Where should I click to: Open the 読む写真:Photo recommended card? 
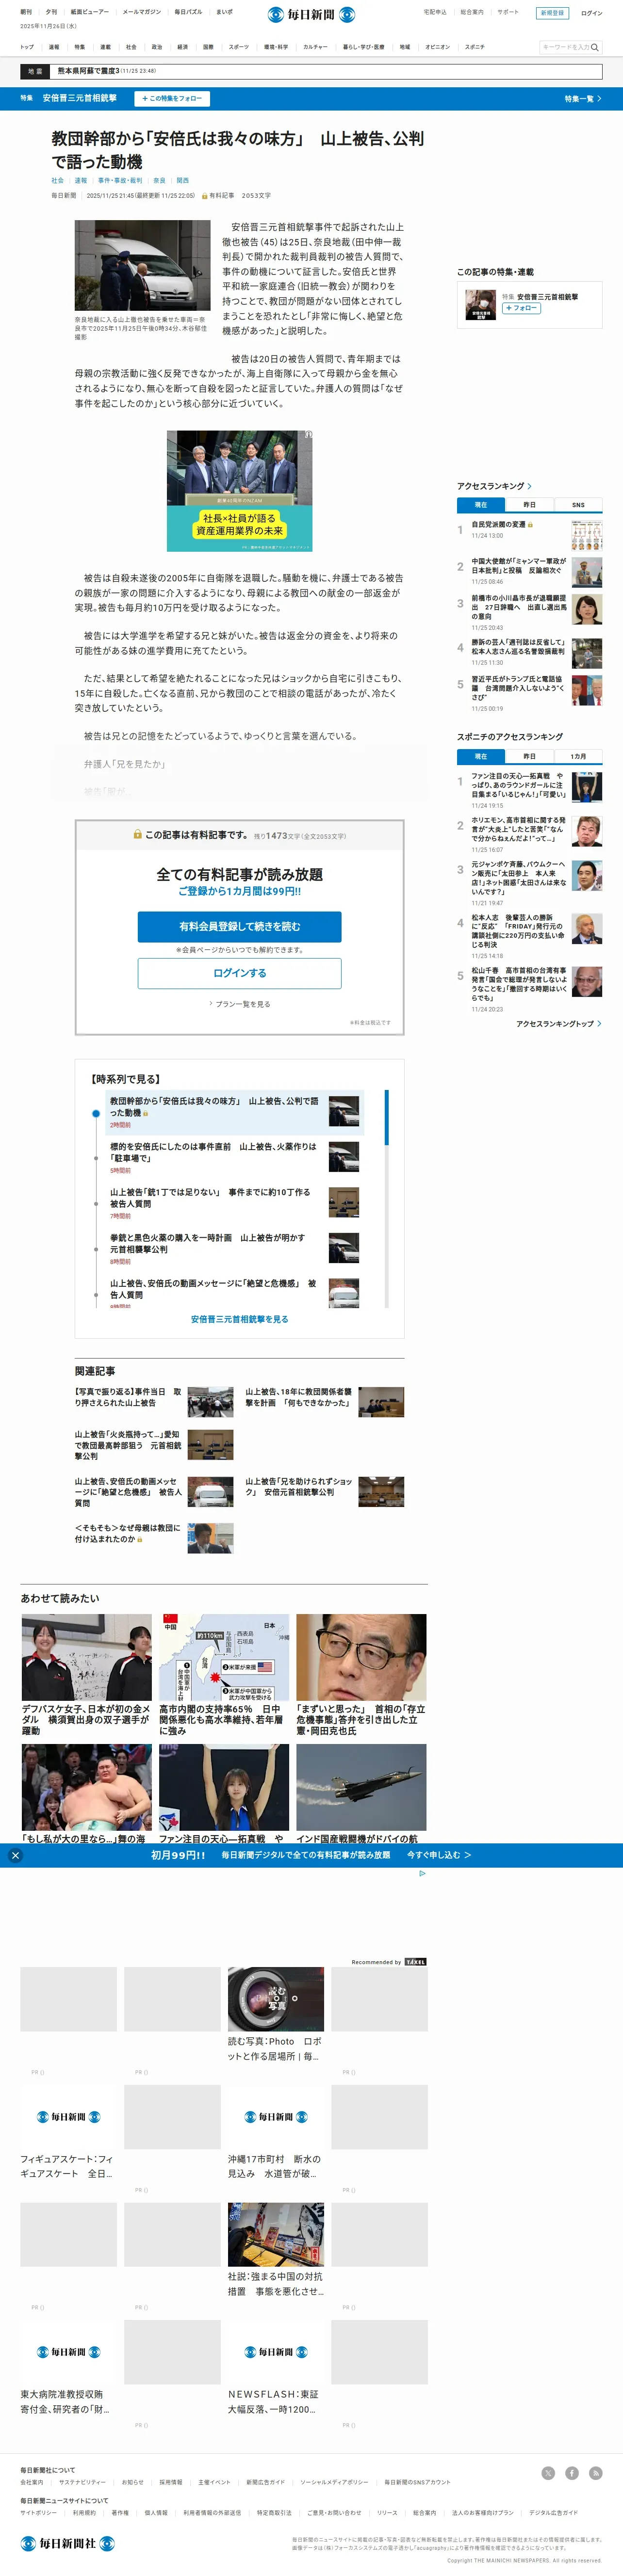(276, 2015)
